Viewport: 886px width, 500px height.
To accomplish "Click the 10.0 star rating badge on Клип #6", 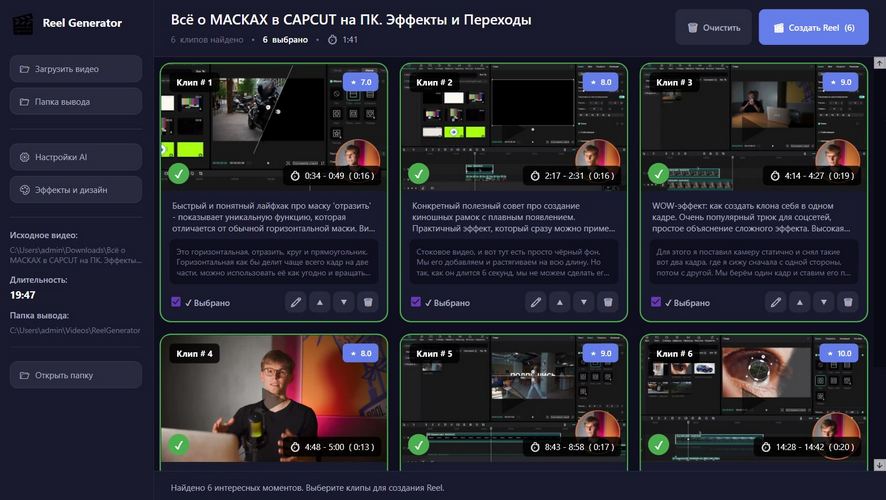I will tap(839, 354).
